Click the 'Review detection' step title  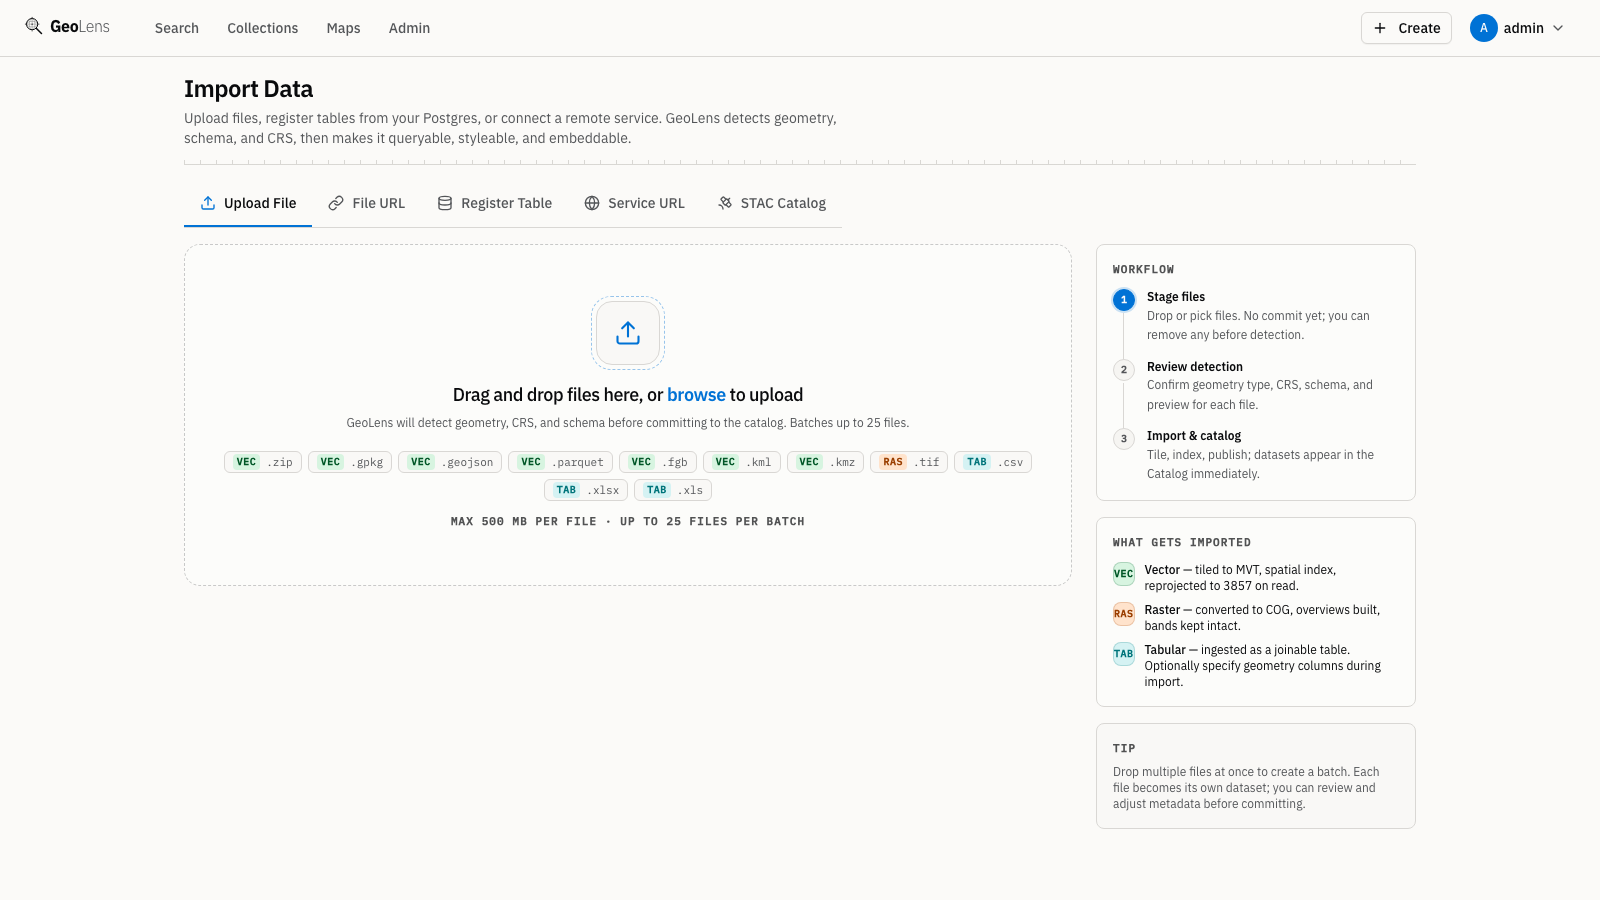(1195, 367)
